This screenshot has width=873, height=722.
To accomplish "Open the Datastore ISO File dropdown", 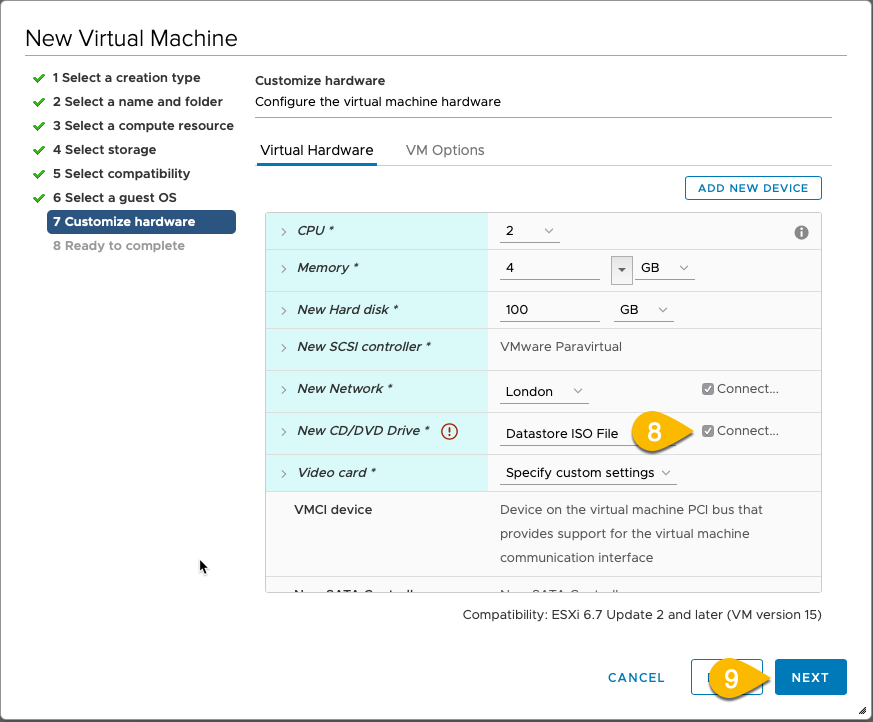I will click(x=587, y=434).
